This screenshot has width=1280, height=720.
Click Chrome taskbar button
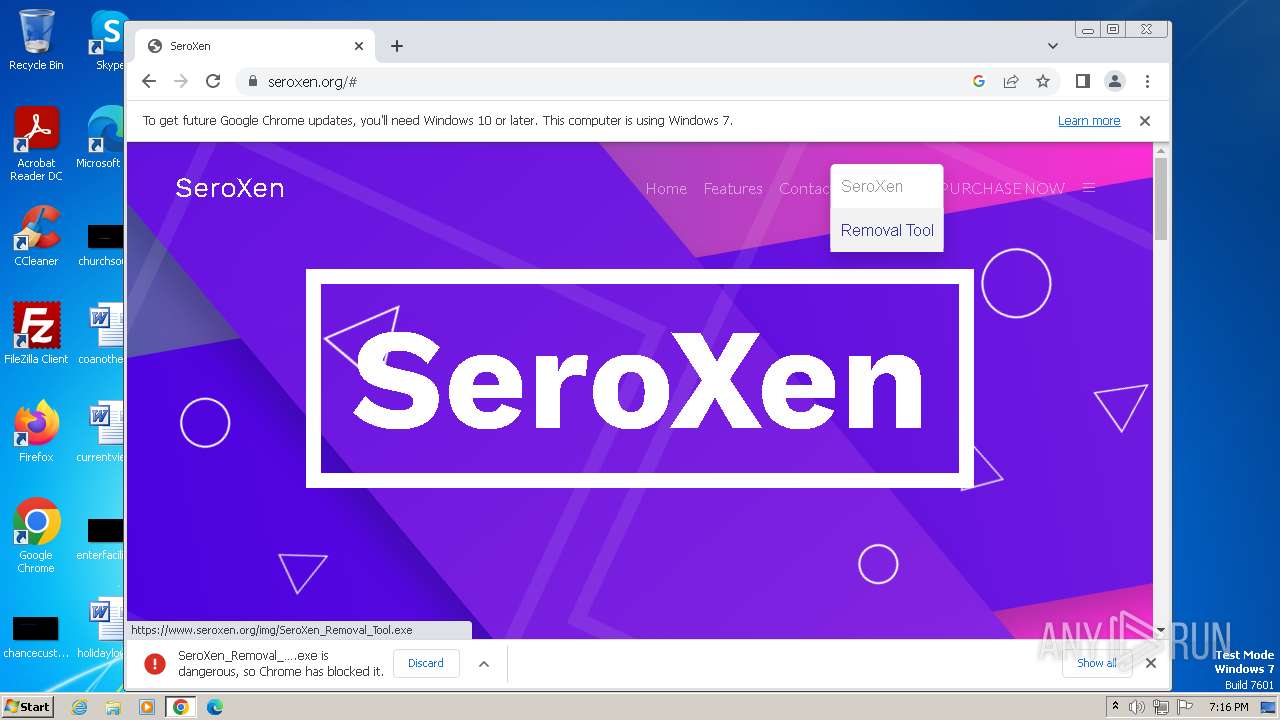[x=181, y=707]
